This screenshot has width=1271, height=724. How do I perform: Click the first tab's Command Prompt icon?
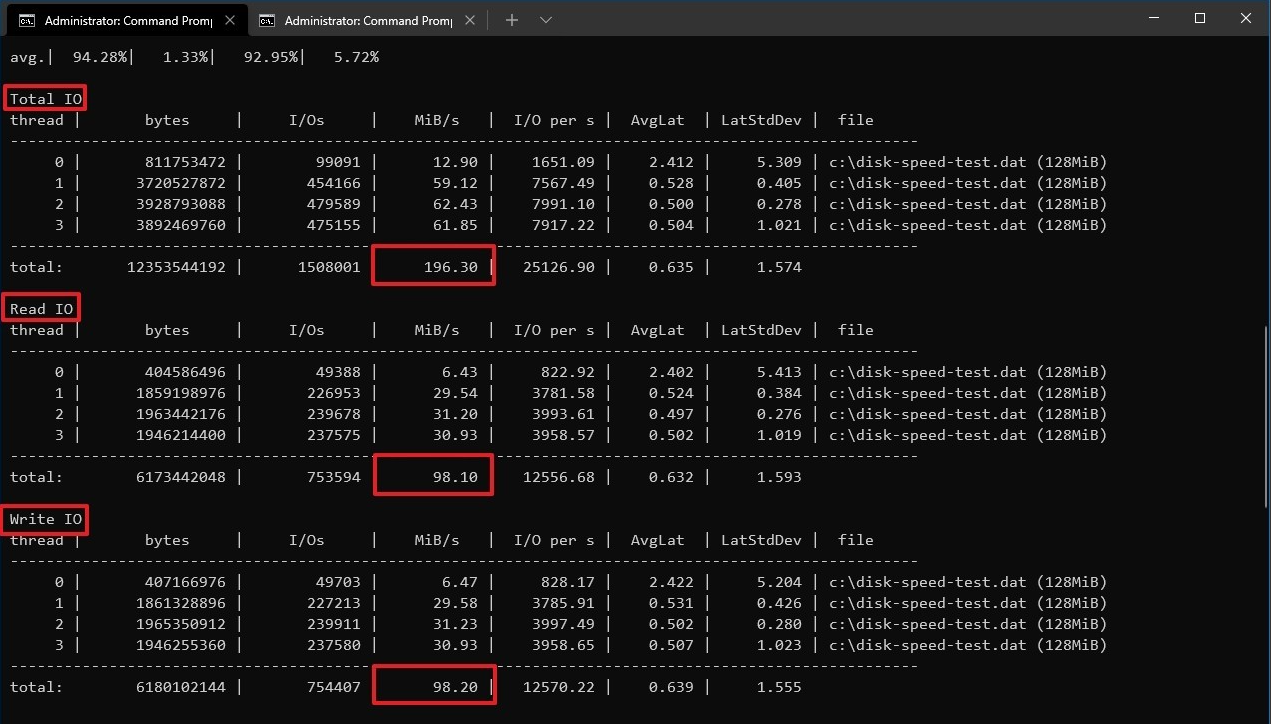27,20
